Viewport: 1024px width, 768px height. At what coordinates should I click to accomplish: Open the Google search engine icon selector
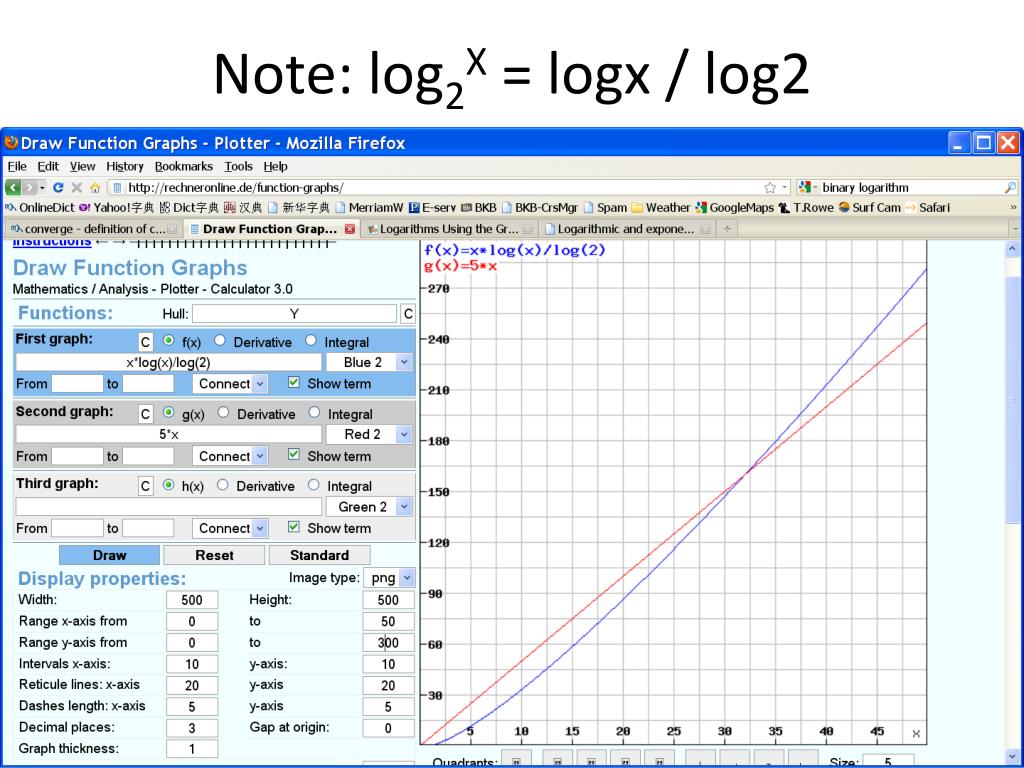(808, 187)
